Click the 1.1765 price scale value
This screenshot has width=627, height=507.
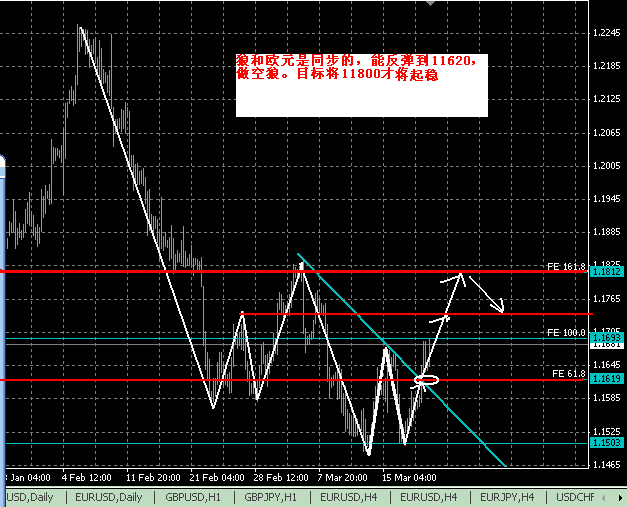(x=607, y=299)
